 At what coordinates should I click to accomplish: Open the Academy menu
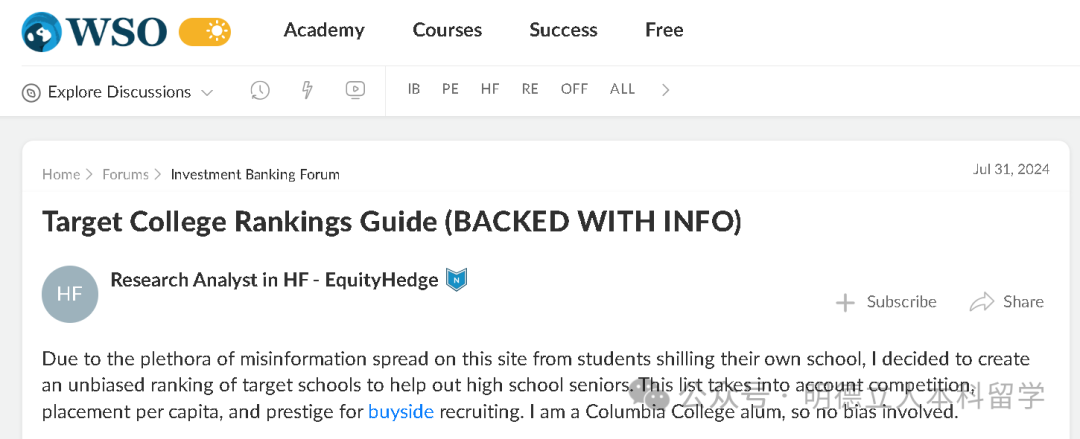324,30
